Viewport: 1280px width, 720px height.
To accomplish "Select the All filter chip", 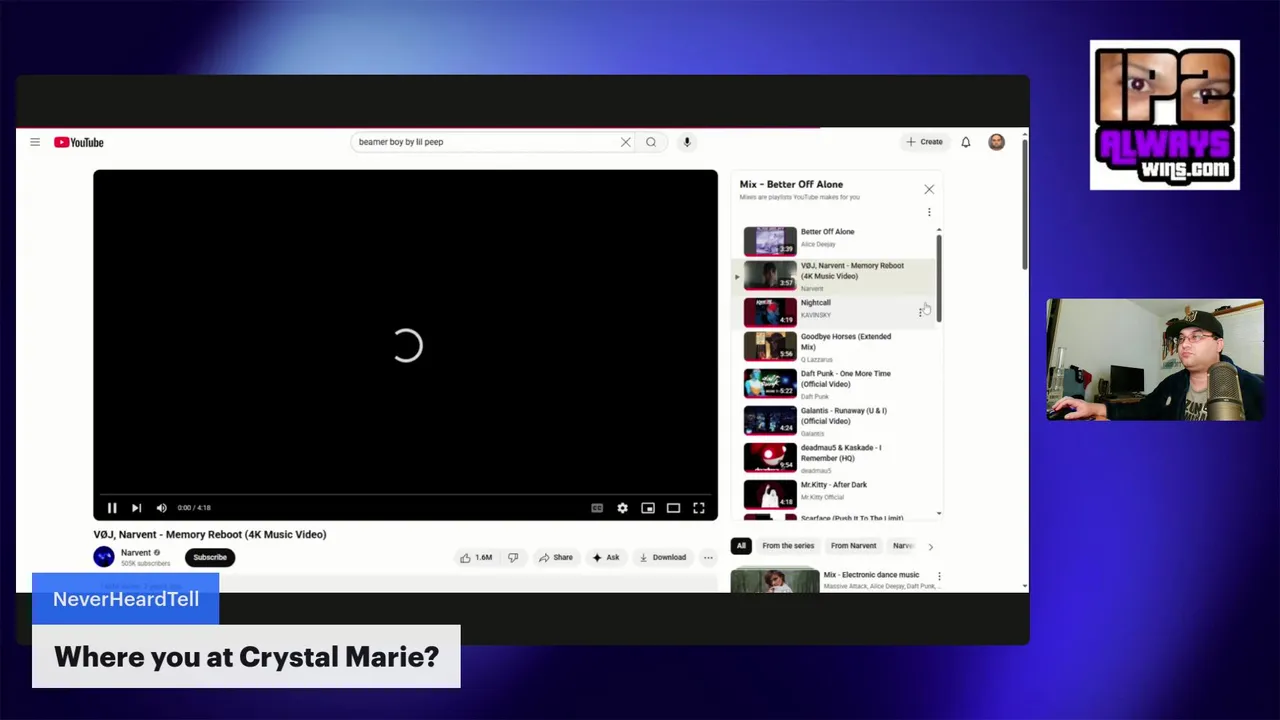I will pyautogui.click(x=741, y=546).
